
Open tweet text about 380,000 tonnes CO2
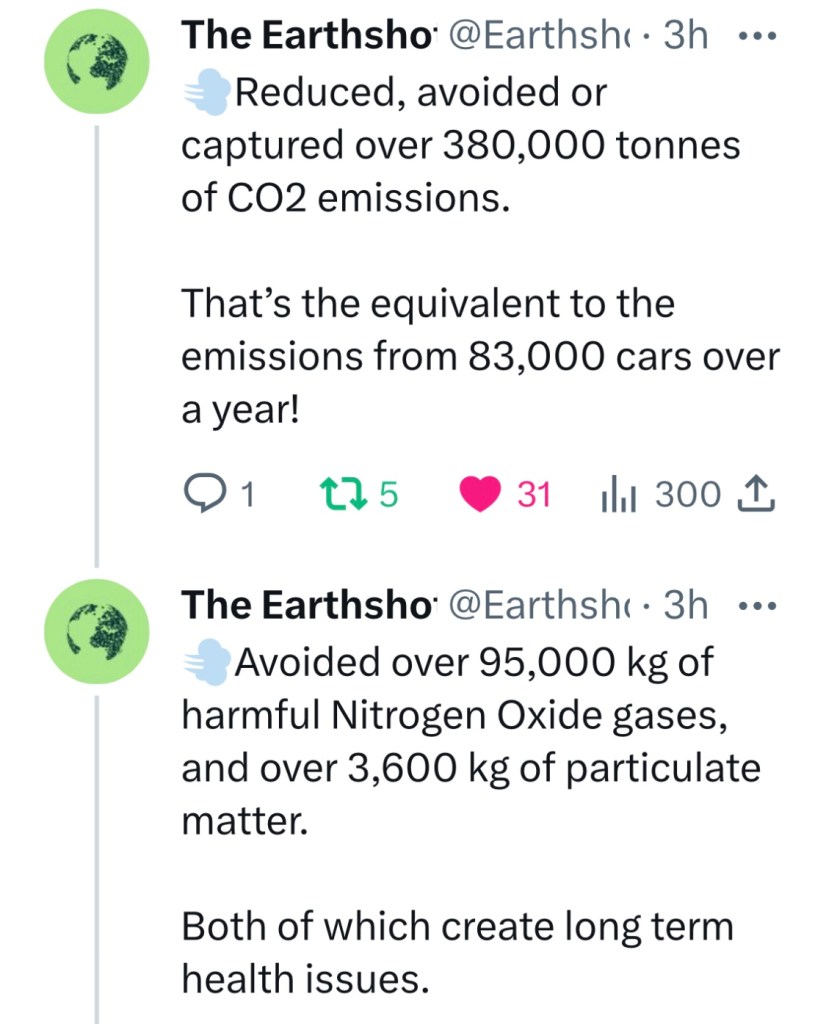pos(460,146)
